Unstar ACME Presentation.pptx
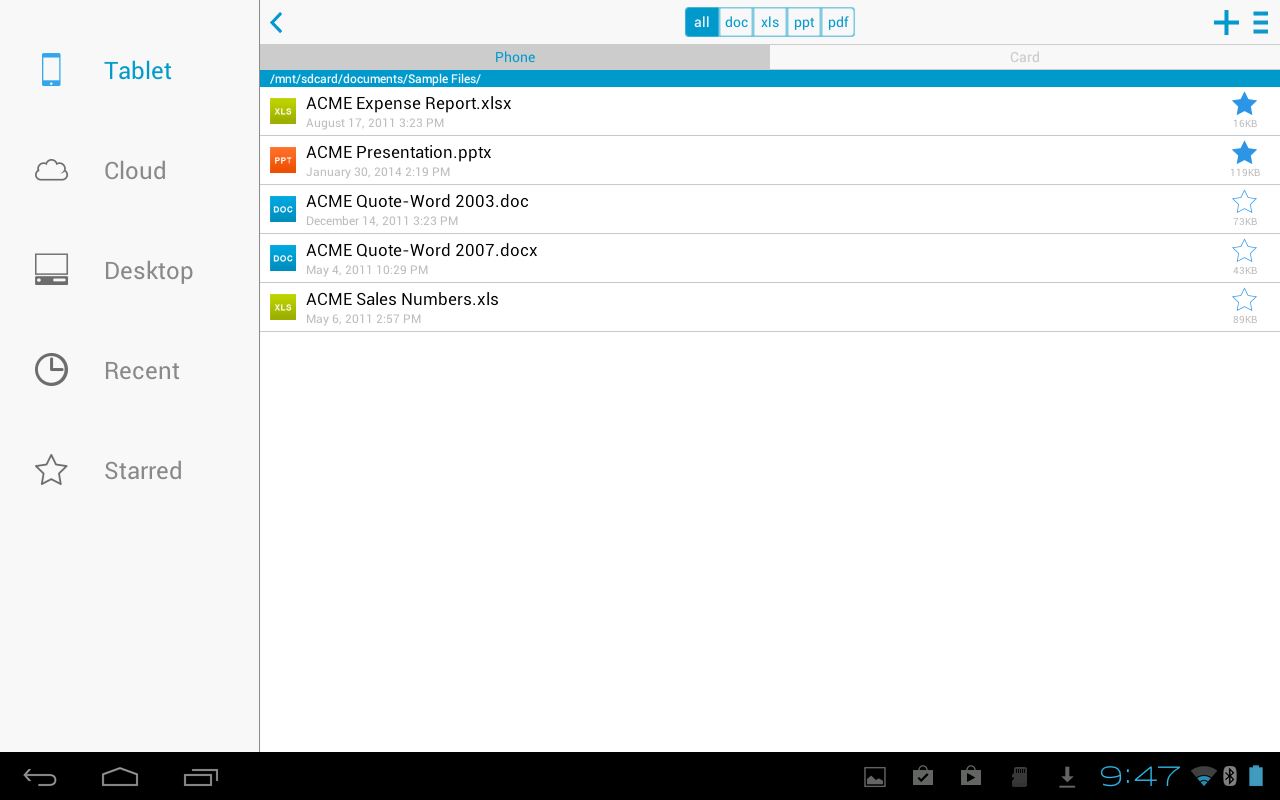This screenshot has width=1280, height=800. (1244, 151)
